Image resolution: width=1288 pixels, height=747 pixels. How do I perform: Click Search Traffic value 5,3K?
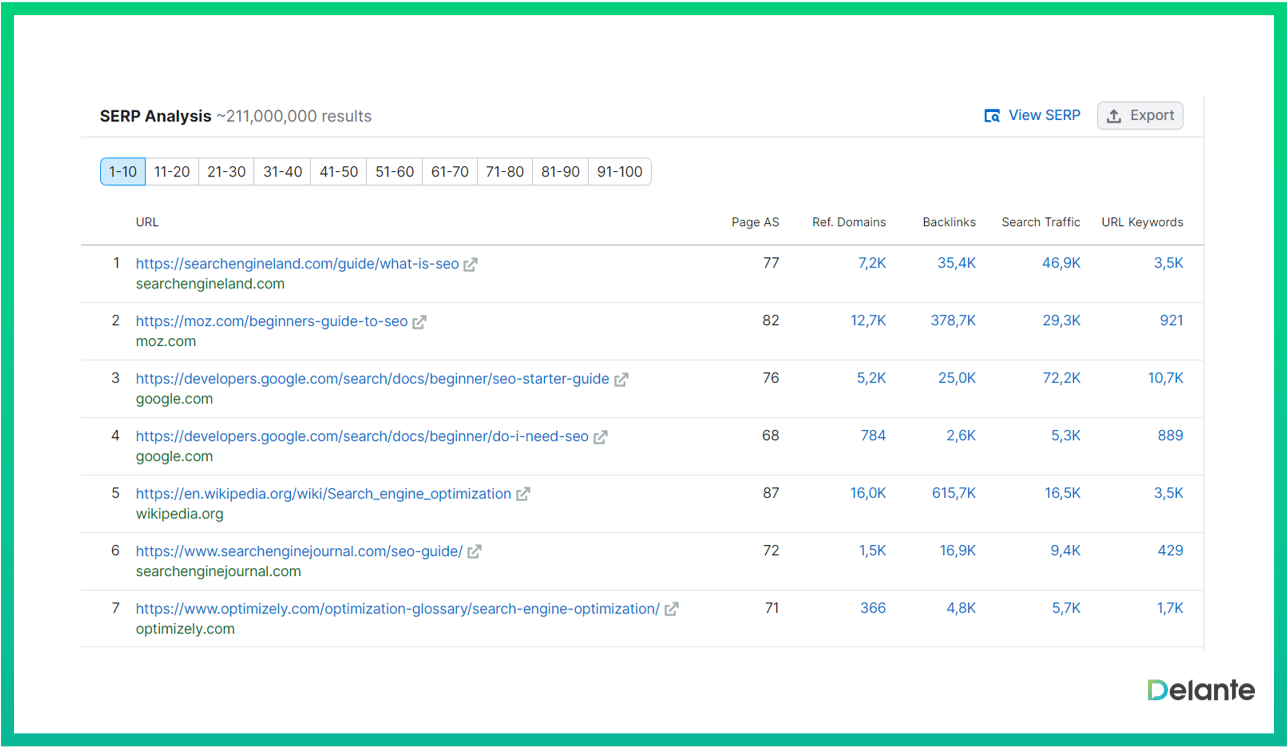[1066, 436]
